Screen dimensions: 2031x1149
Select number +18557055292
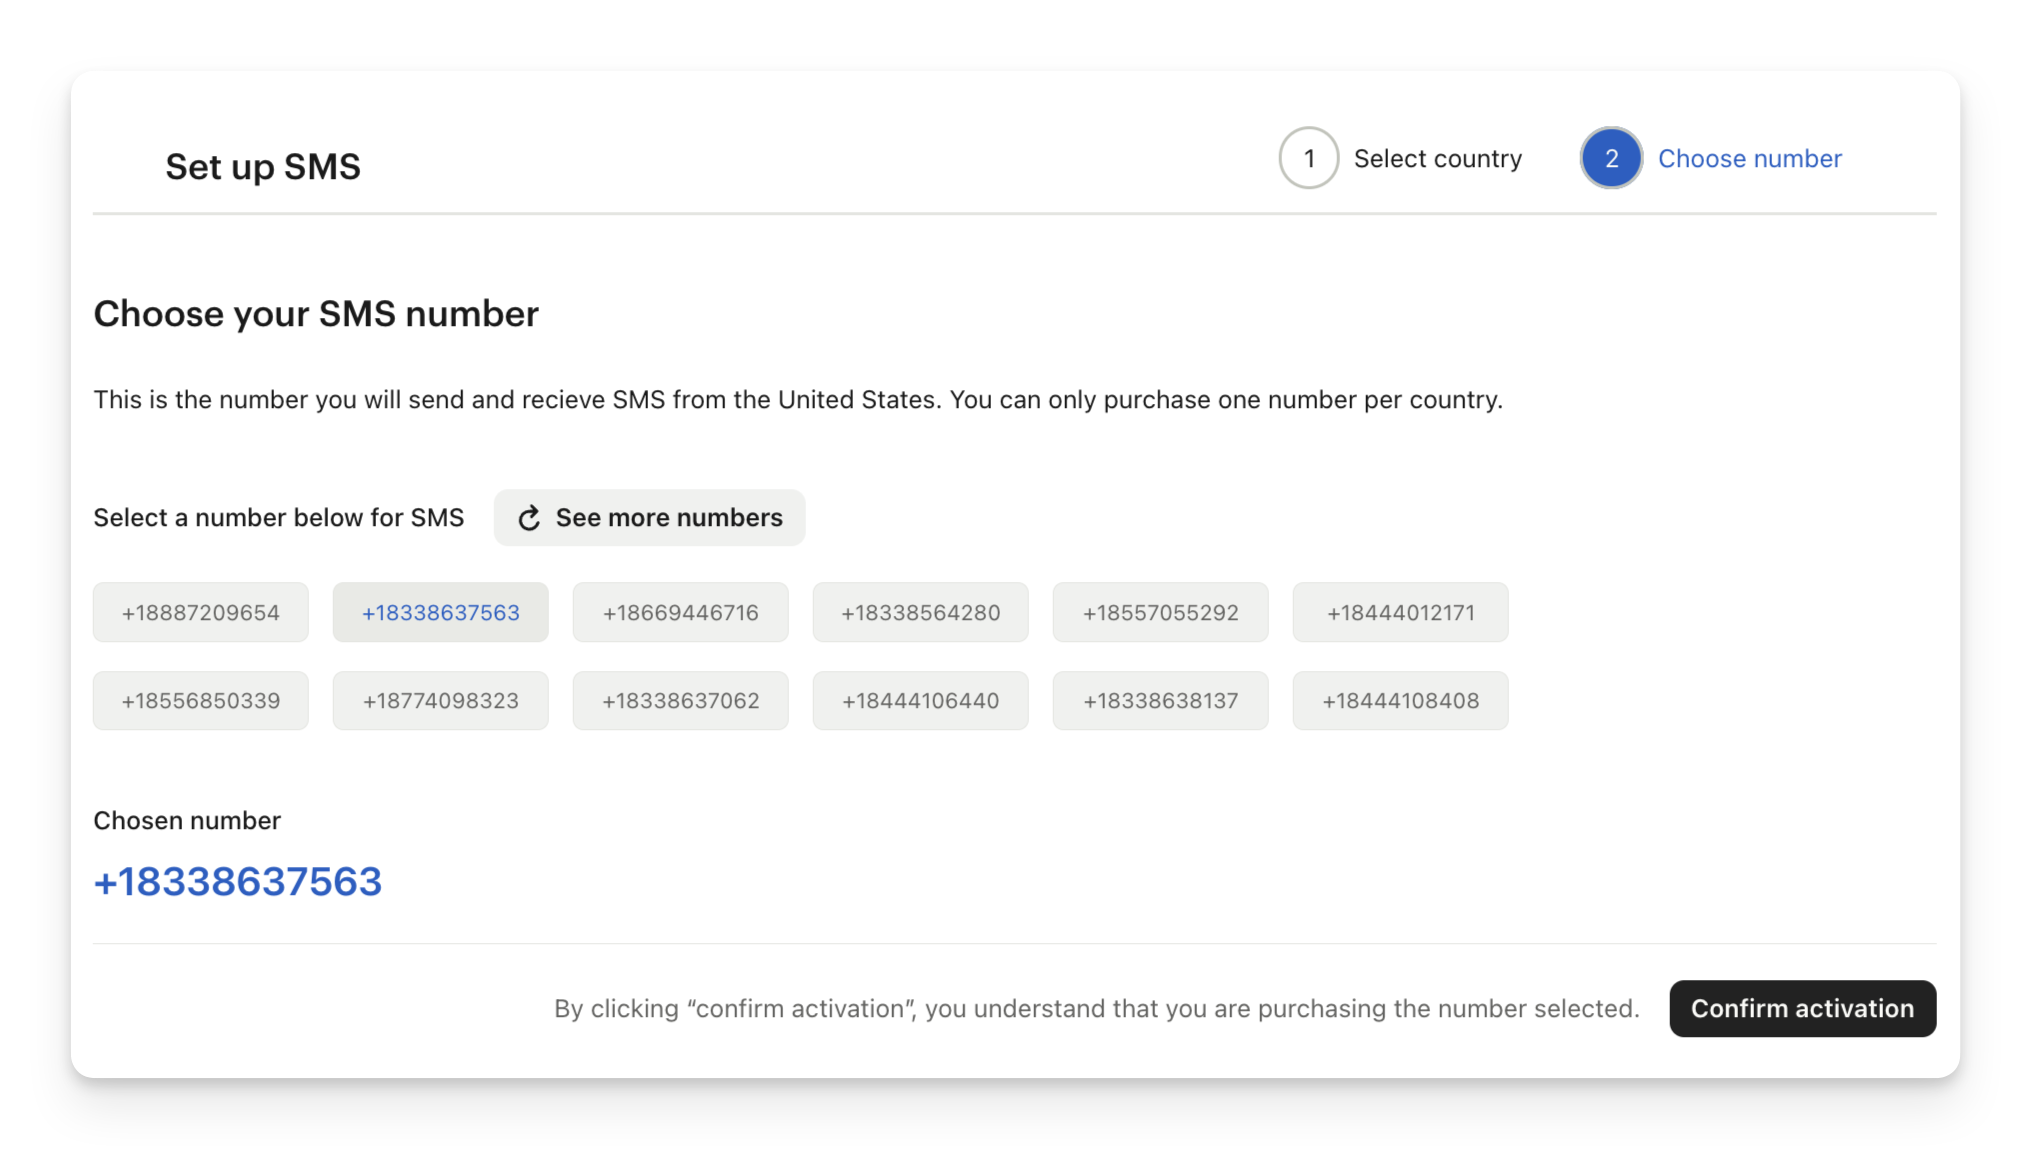[1161, 612]
